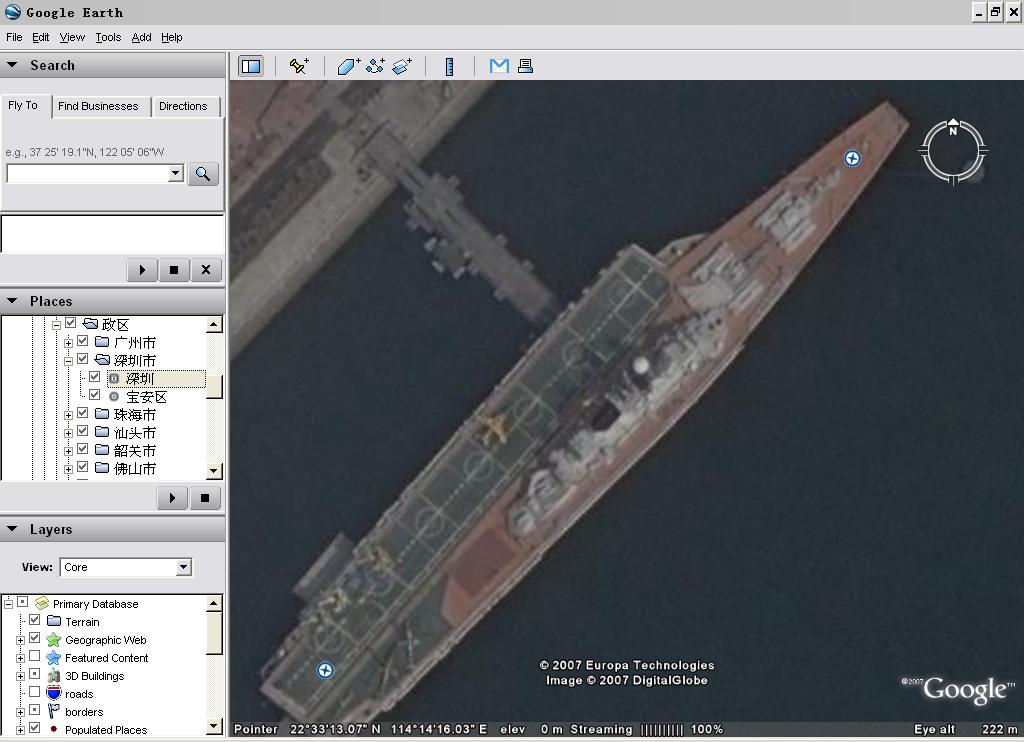Image resolution: width=1024 pixels, height=742 pixels.
Task: Uncheck the 珠海市 folder checkbox
Action: pos(82,413)
